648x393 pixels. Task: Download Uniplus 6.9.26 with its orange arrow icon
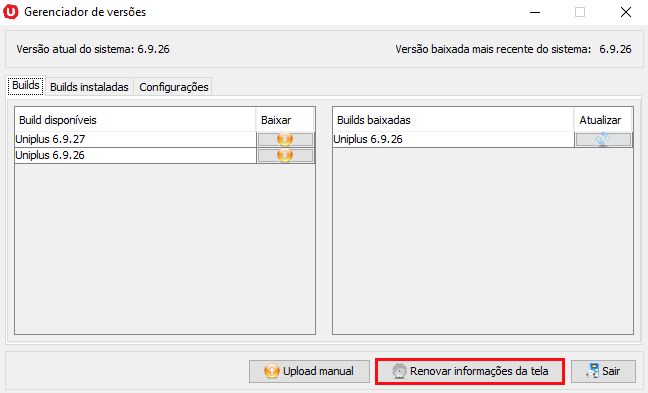pyautogui.click(x=285, y=155)
